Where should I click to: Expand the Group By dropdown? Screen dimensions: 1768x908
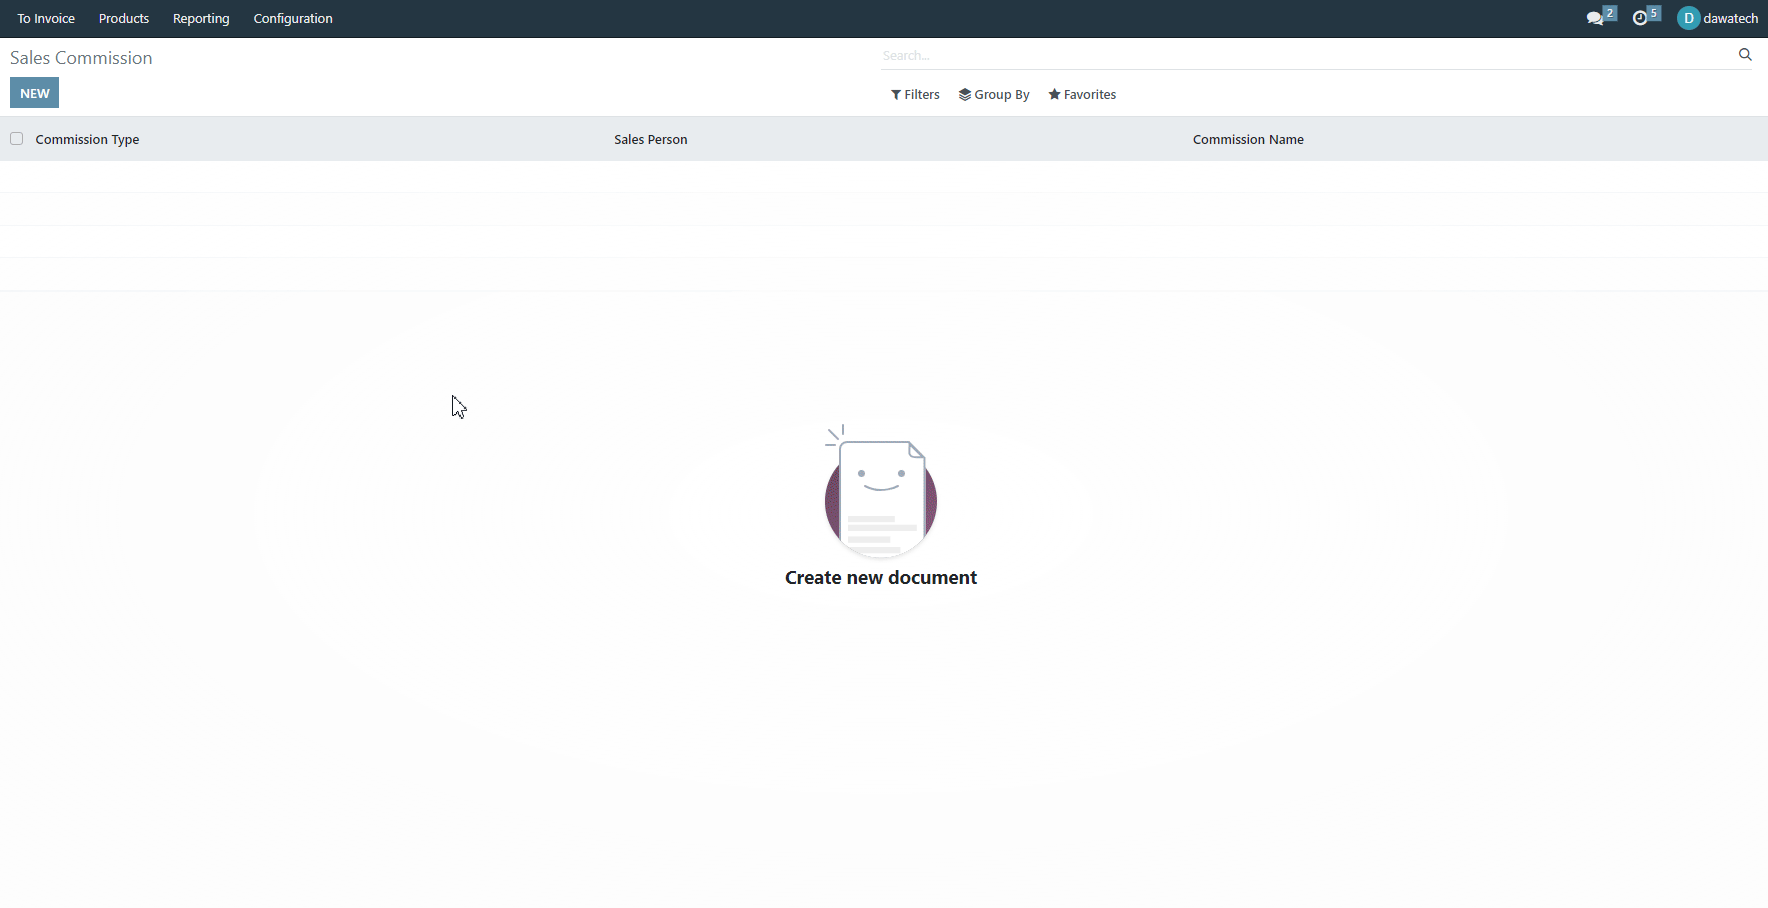(x=994, y=94)
